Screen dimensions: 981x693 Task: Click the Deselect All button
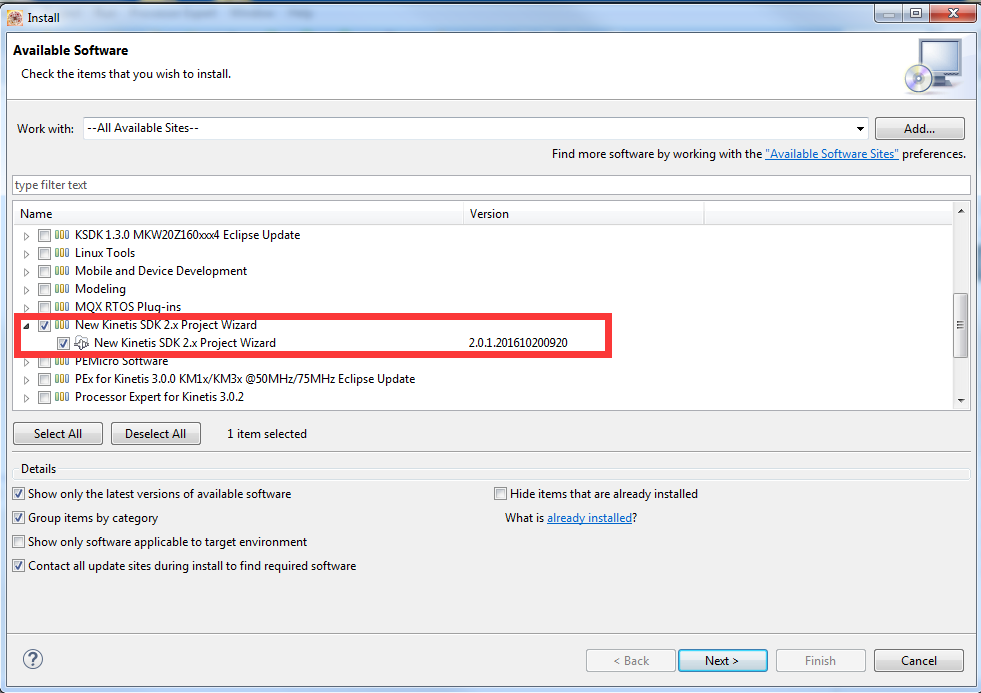point(155,434)
